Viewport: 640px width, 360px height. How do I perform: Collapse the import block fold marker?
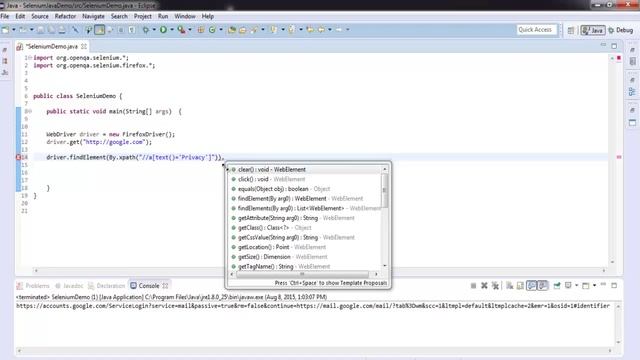pos(30,58)
